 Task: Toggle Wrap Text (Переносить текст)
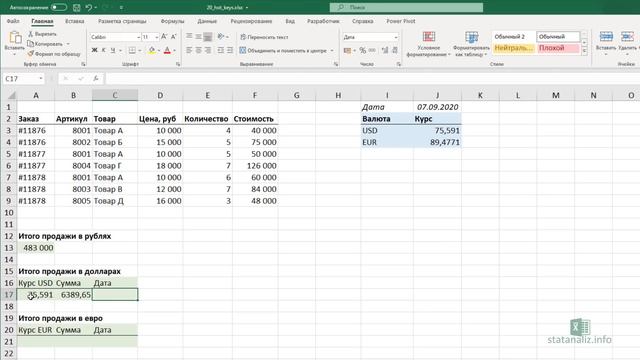264,37
